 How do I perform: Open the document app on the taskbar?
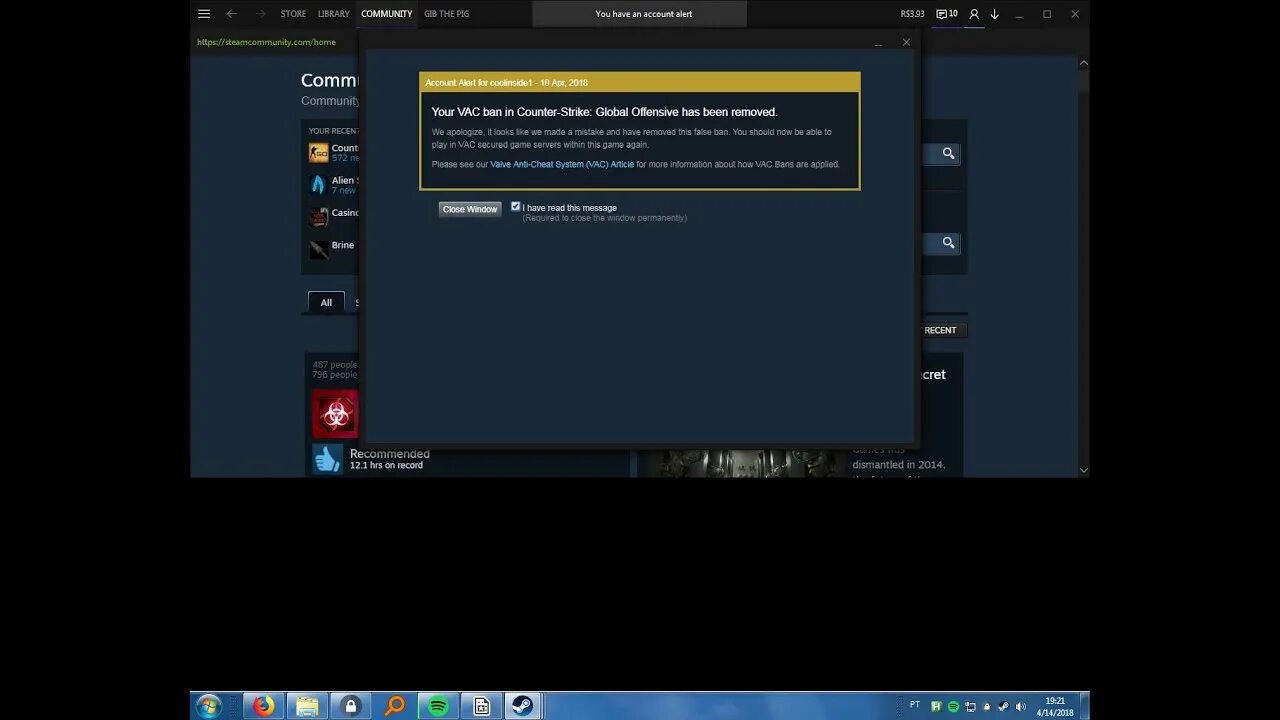coord(481,706)
